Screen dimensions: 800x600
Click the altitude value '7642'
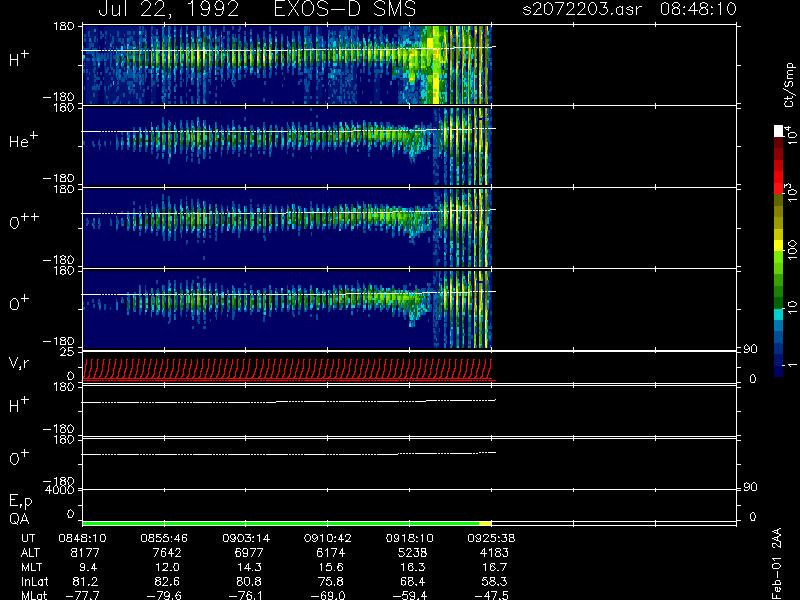[167, 553]
